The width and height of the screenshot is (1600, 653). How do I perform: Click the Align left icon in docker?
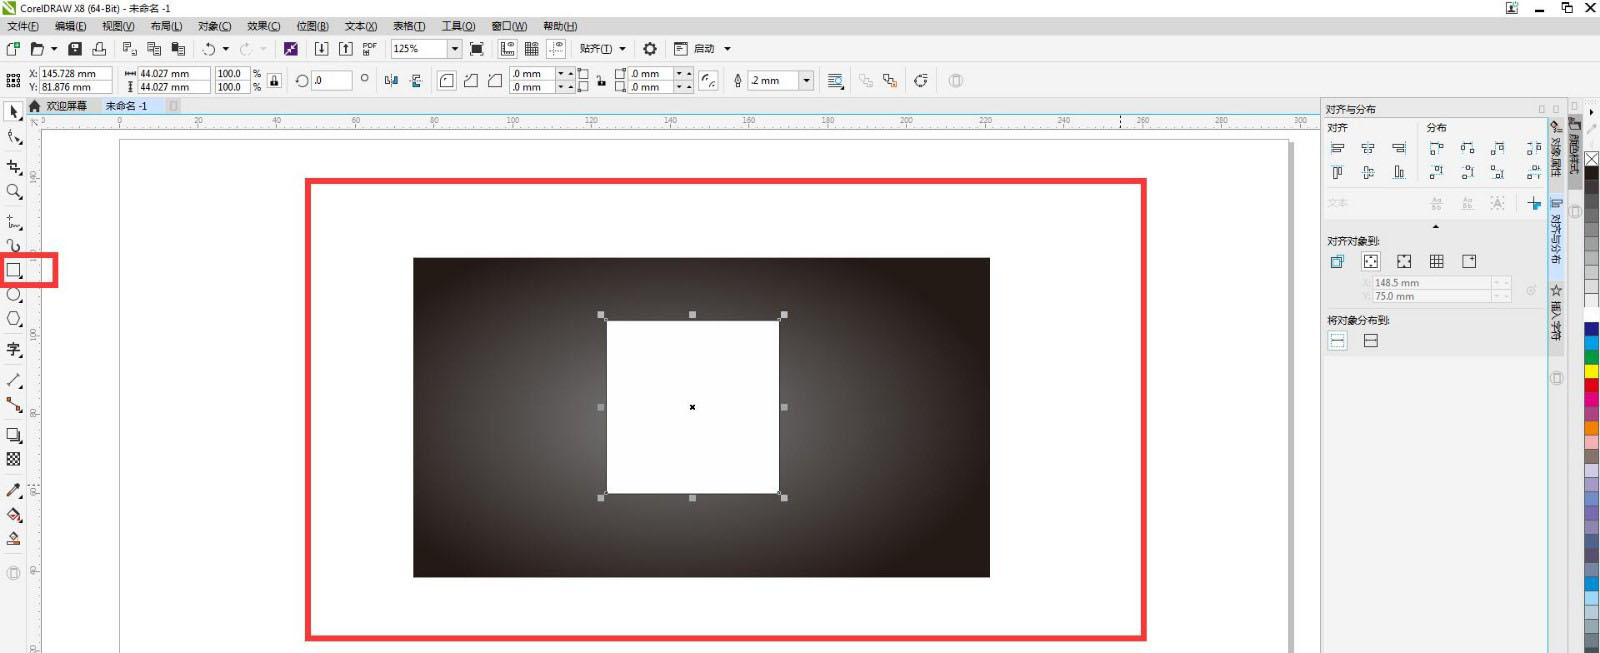1337,148
